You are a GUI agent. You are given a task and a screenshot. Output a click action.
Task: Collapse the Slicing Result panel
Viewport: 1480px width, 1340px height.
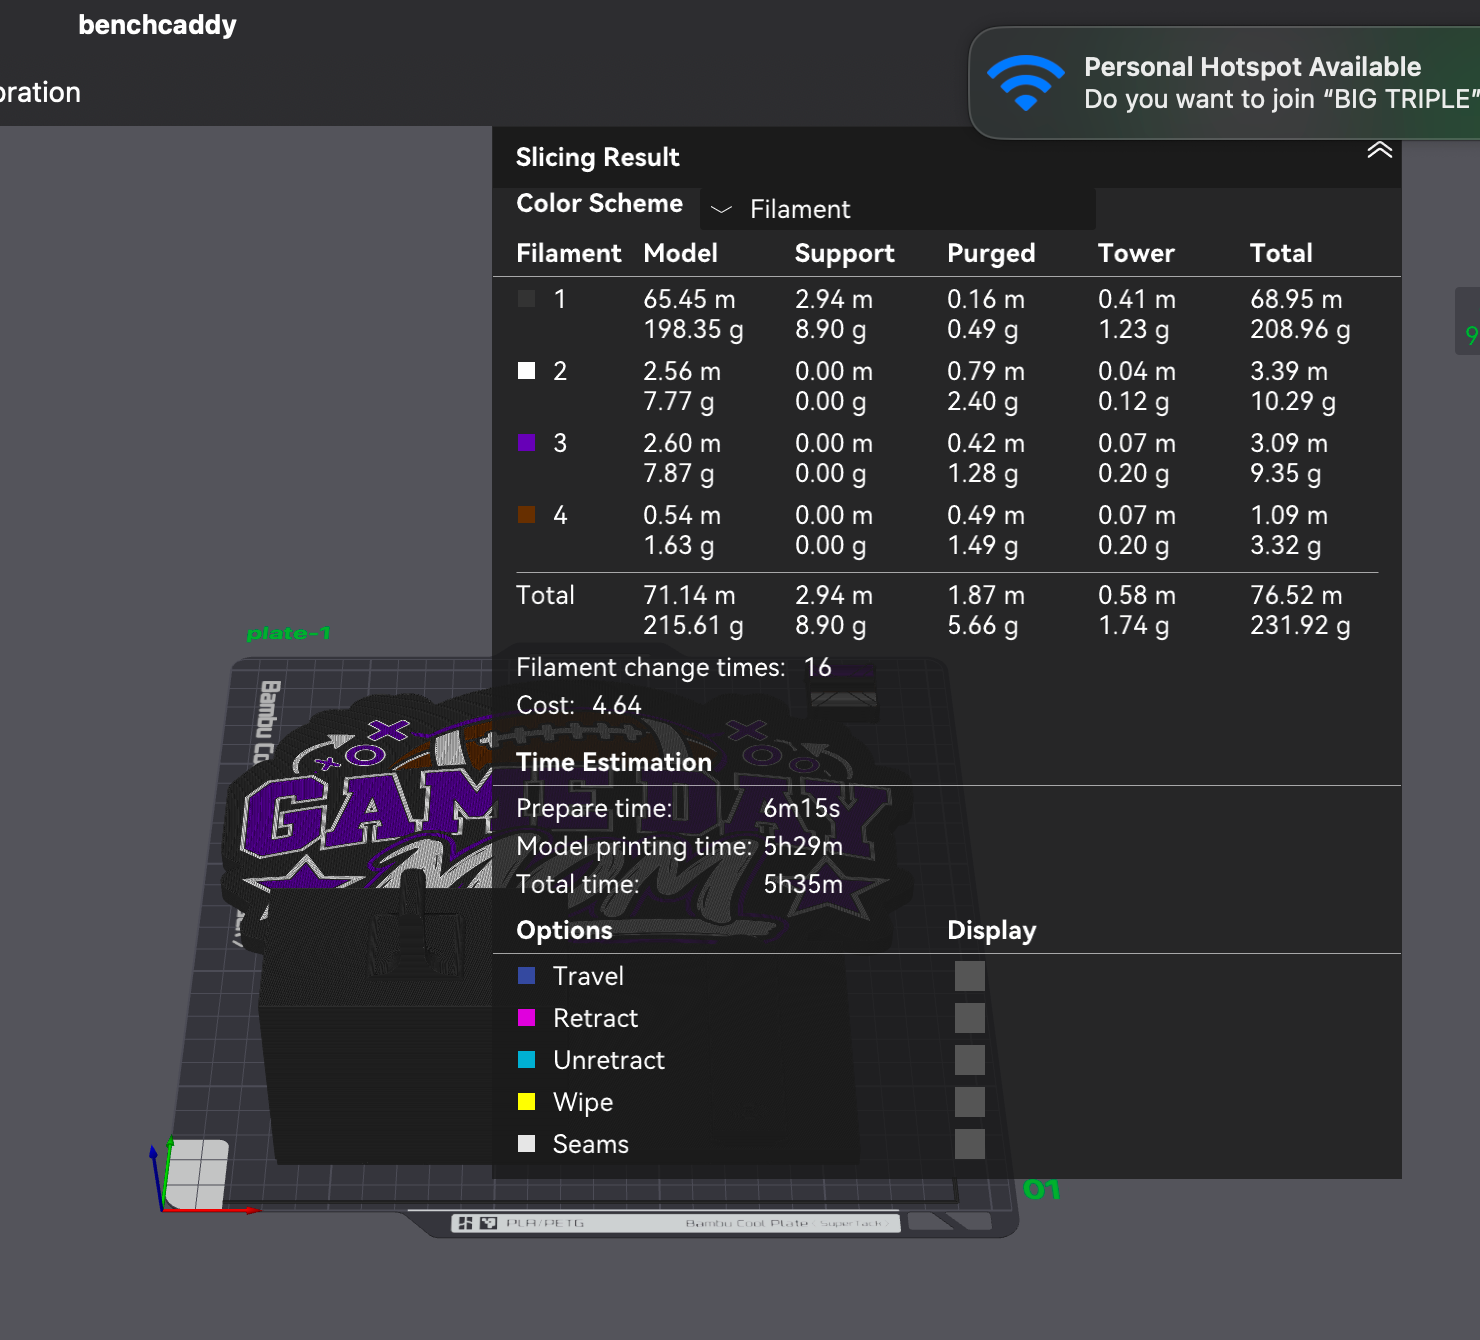(x=1379, y=151)
